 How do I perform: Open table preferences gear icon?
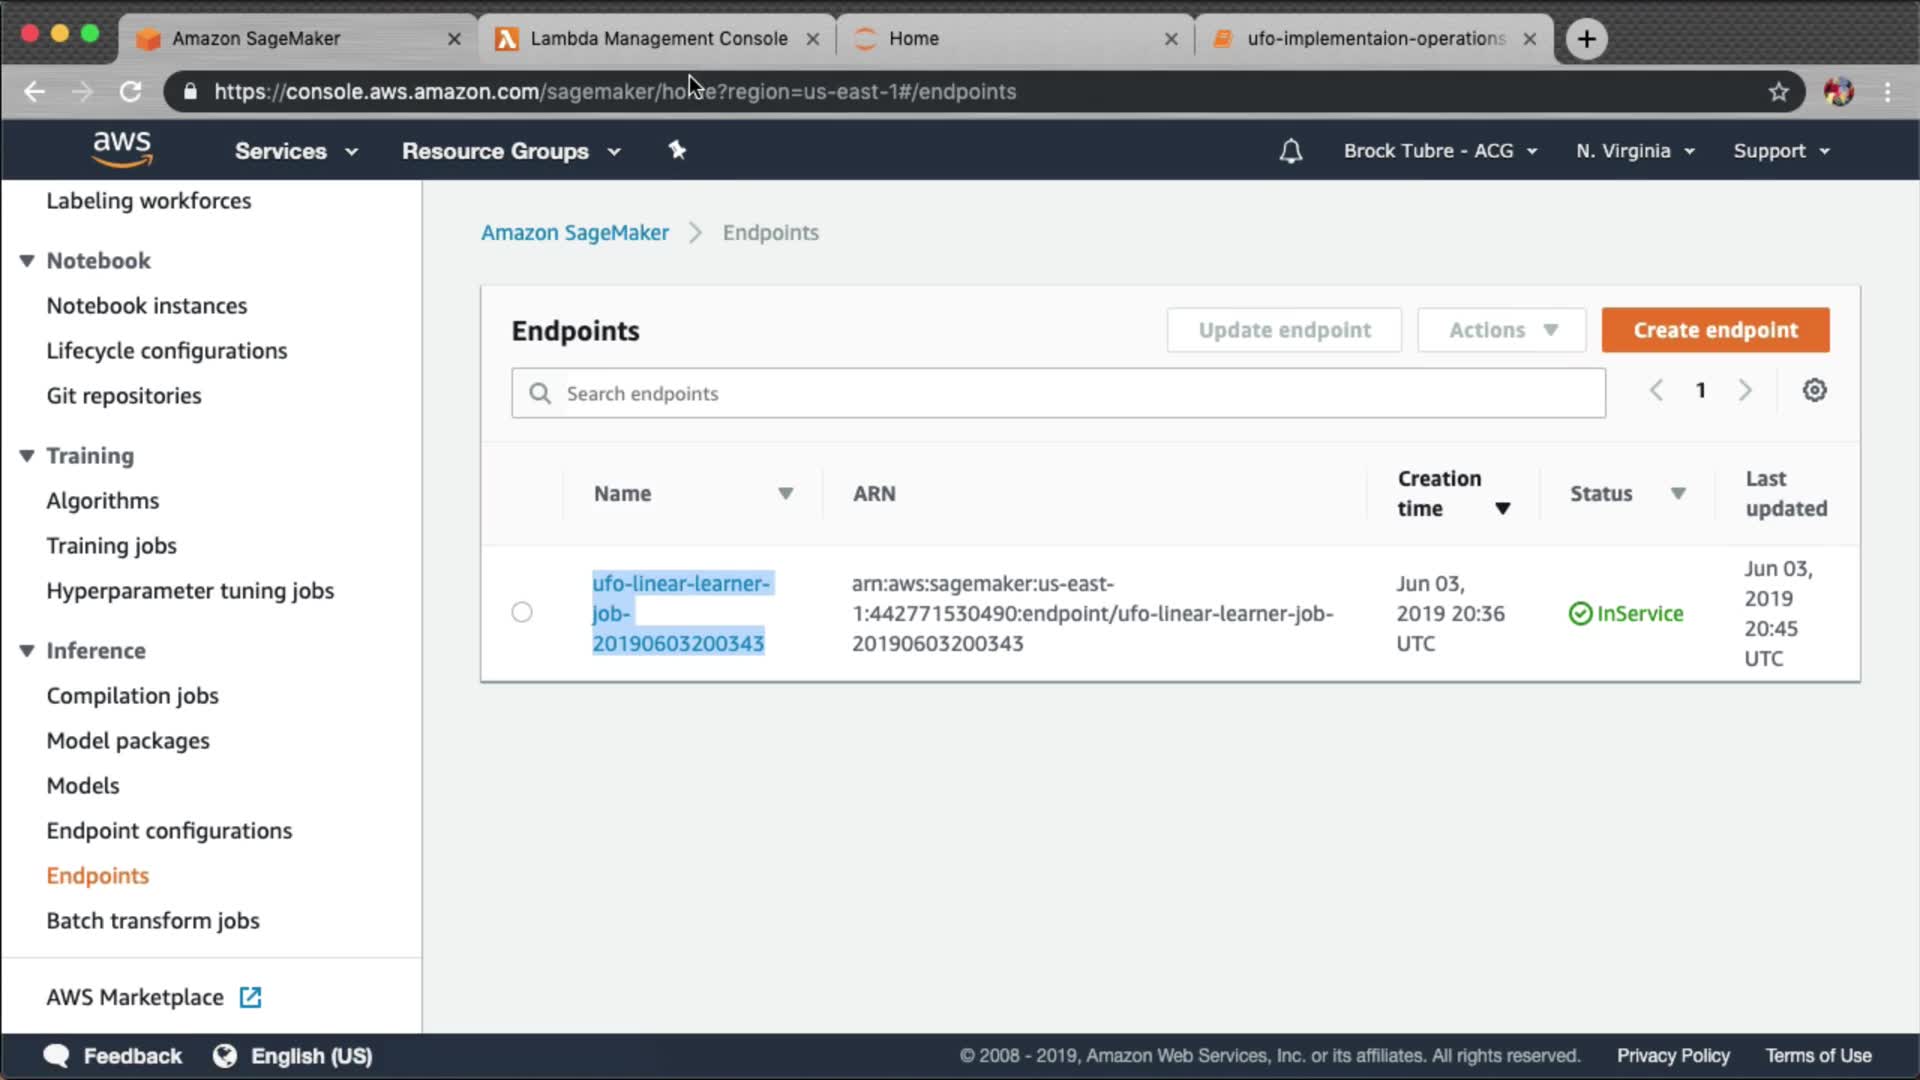1814,390
